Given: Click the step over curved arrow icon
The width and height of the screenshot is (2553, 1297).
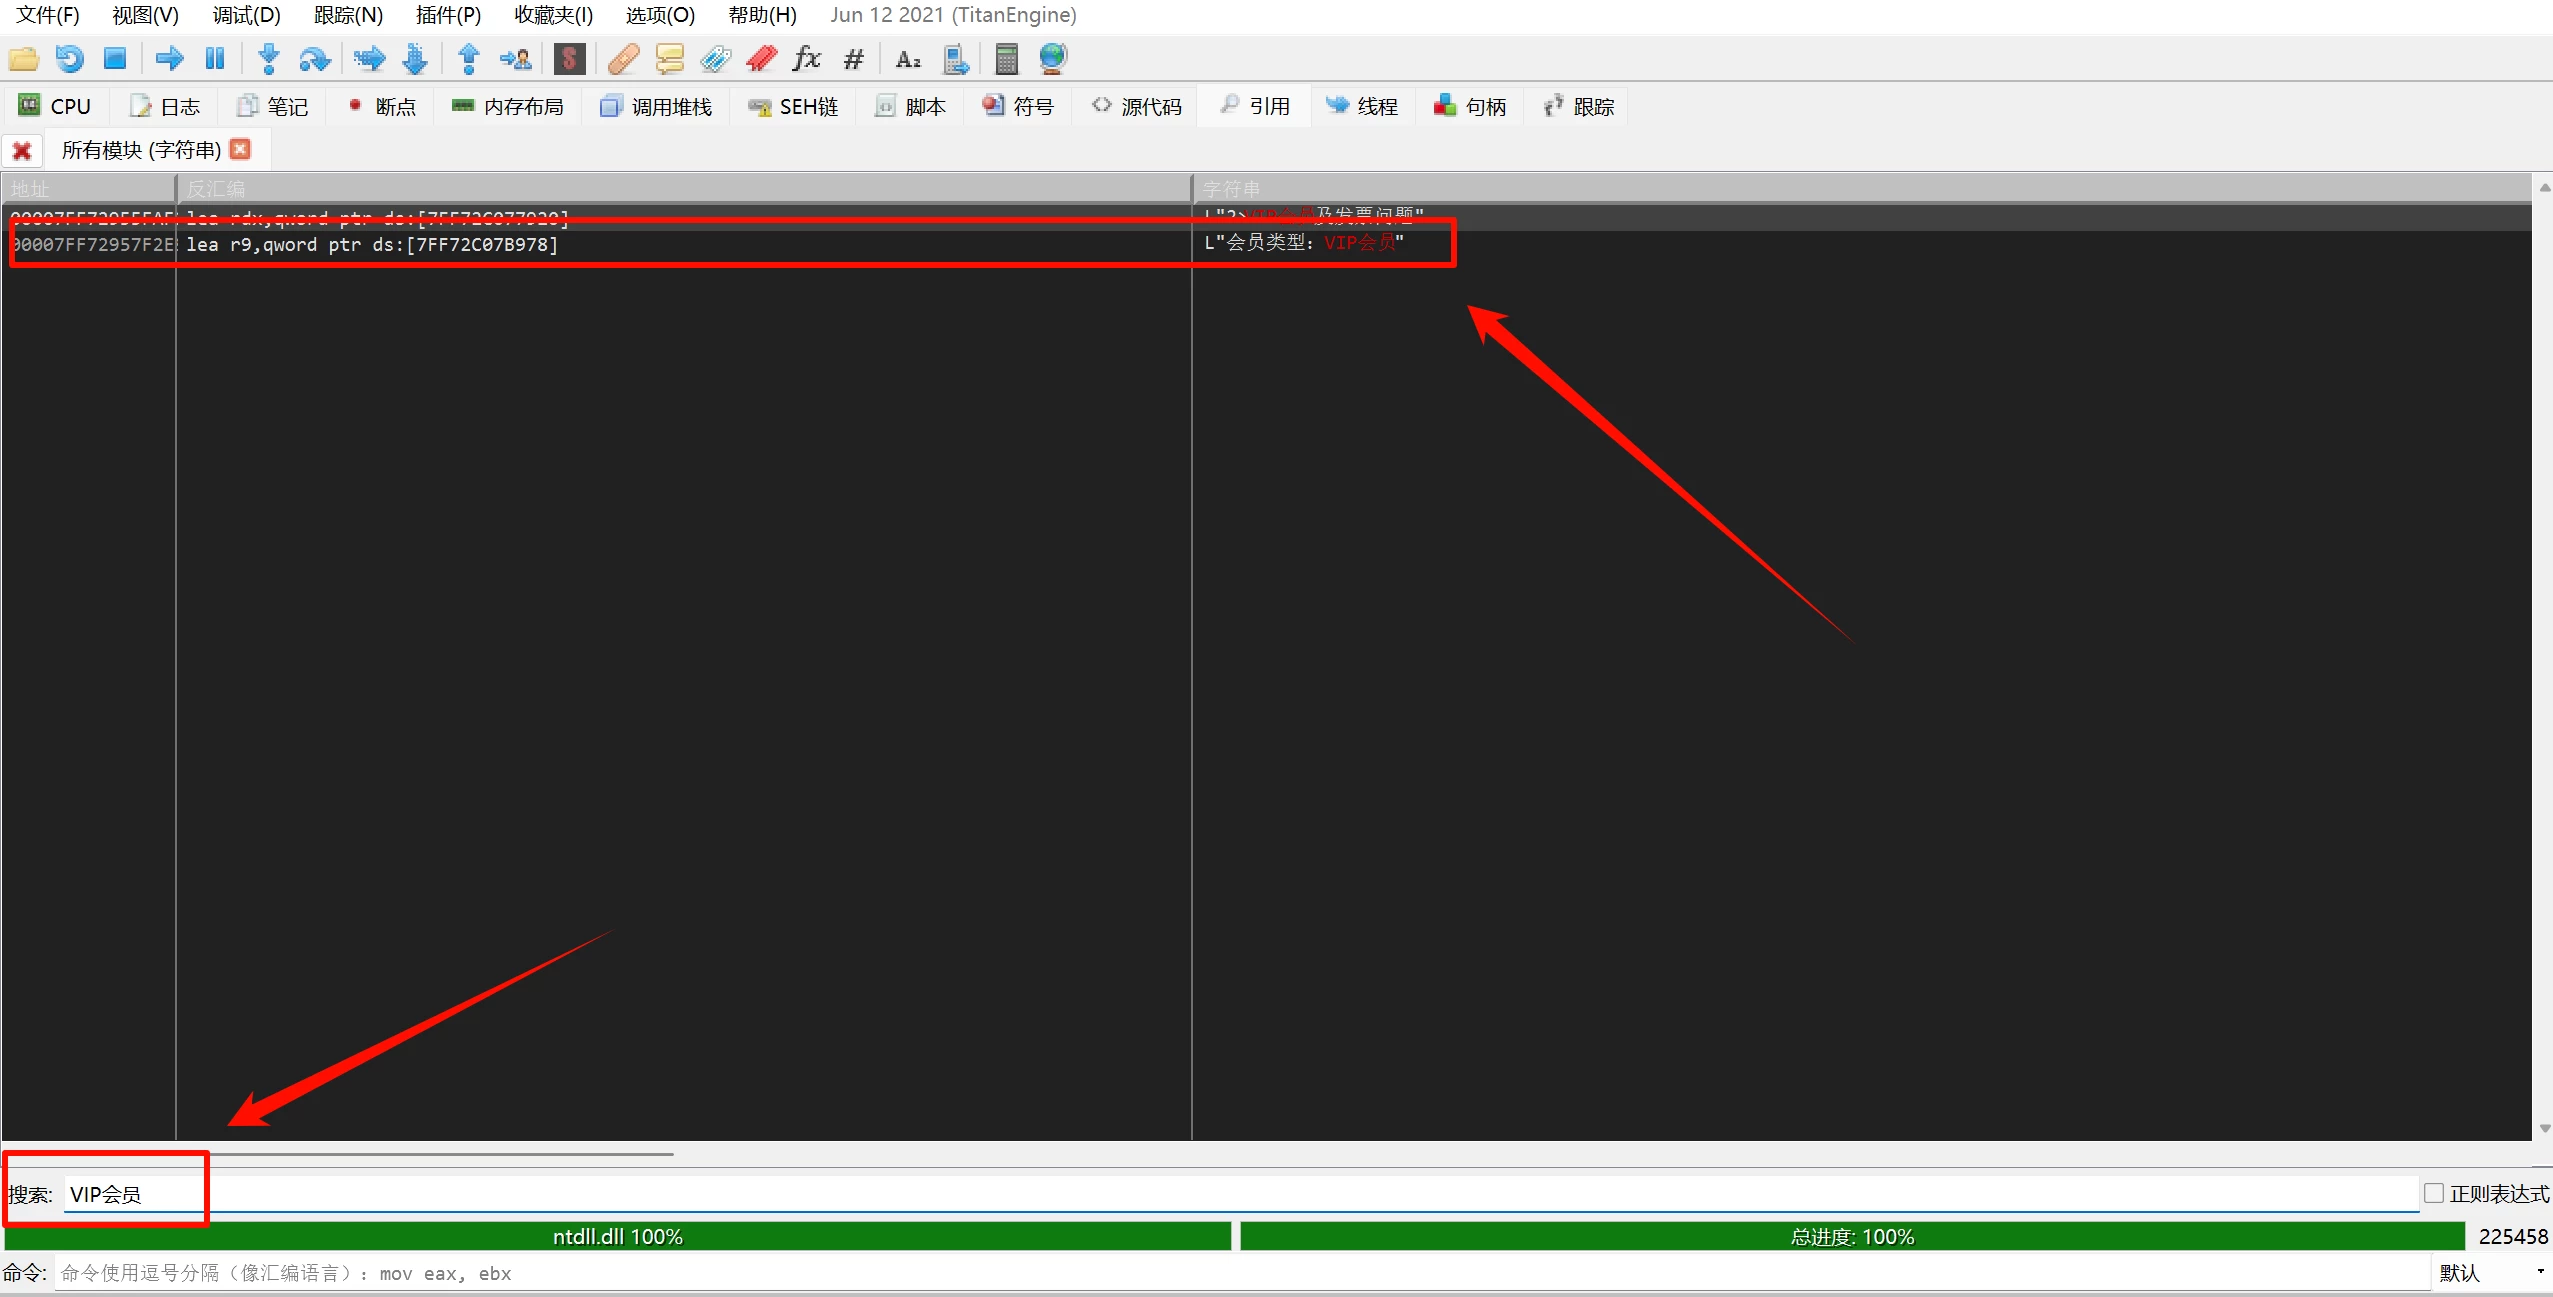Looking at the screenshot, I should [x=314, y=59].
